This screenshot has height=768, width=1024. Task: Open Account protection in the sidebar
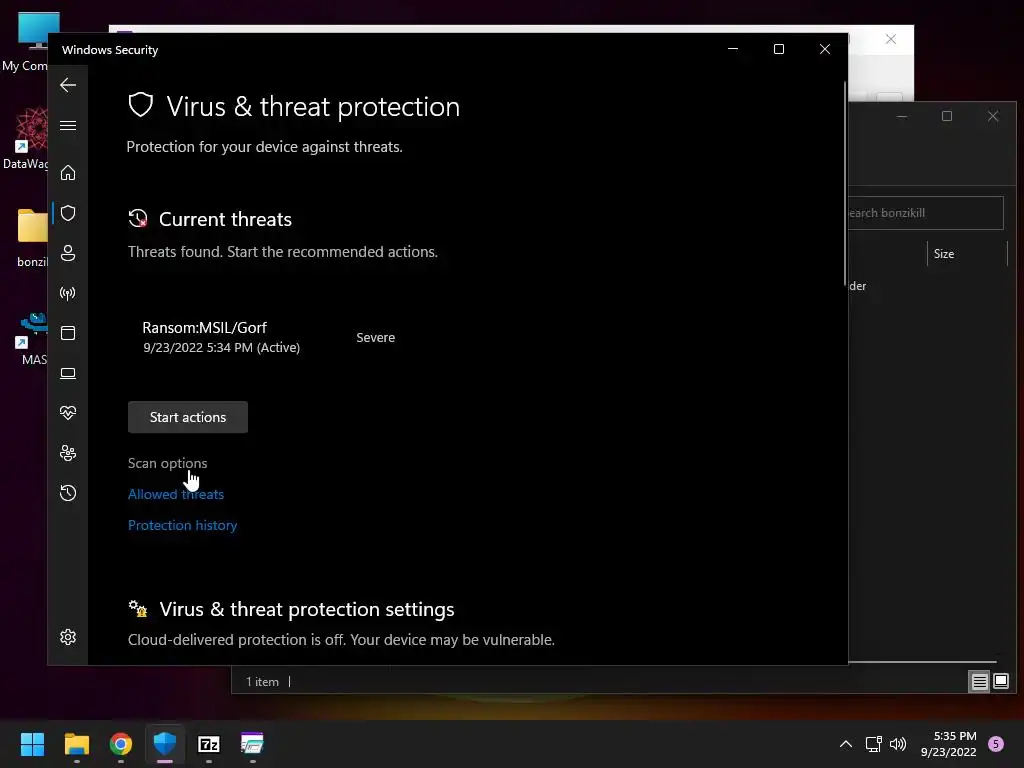[x=68, y=253]
